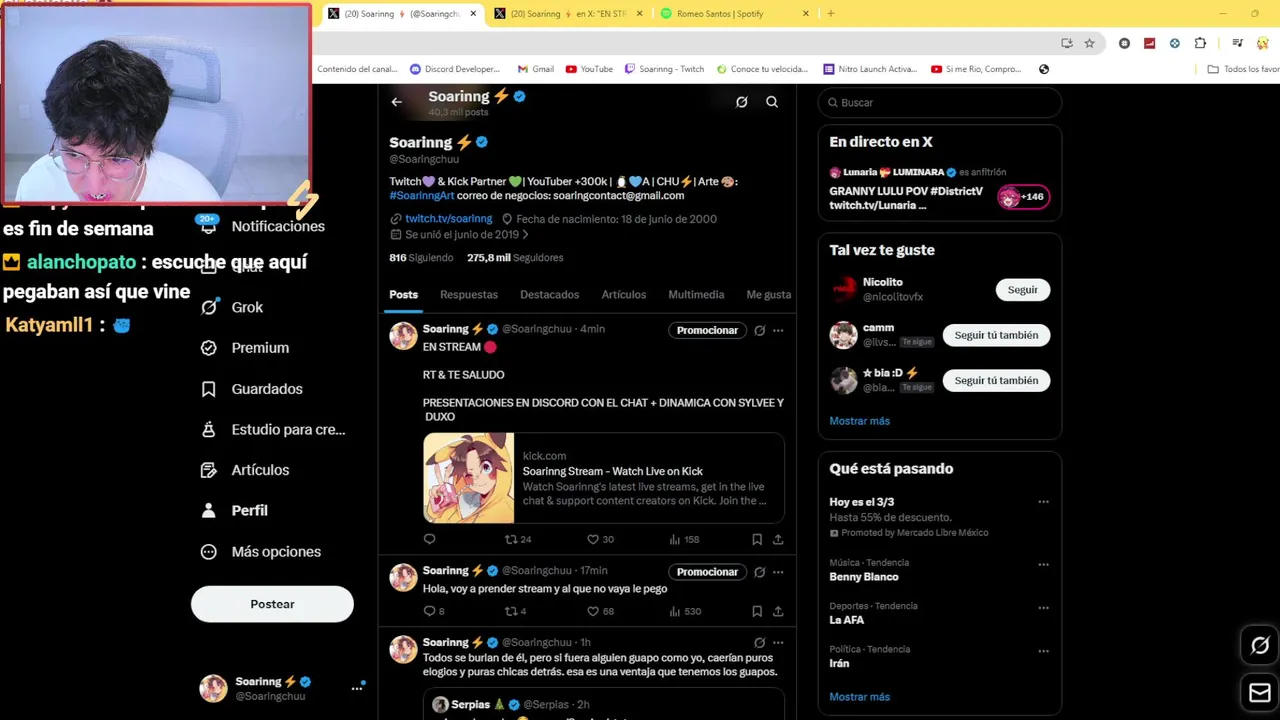Follow bia :D back with Seguir tú también
1280x720 pixels.
point(996,381)
